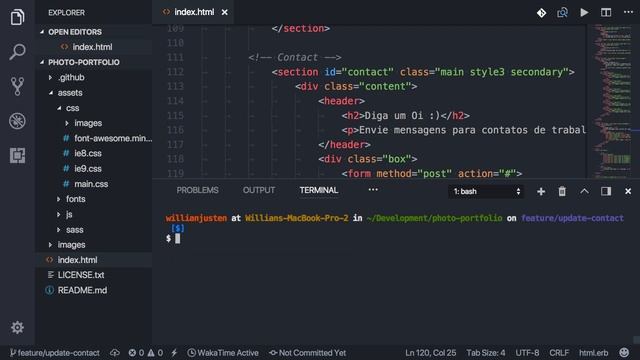
Task: Open the 1: bash terminal dropdown
Action: 486,191
